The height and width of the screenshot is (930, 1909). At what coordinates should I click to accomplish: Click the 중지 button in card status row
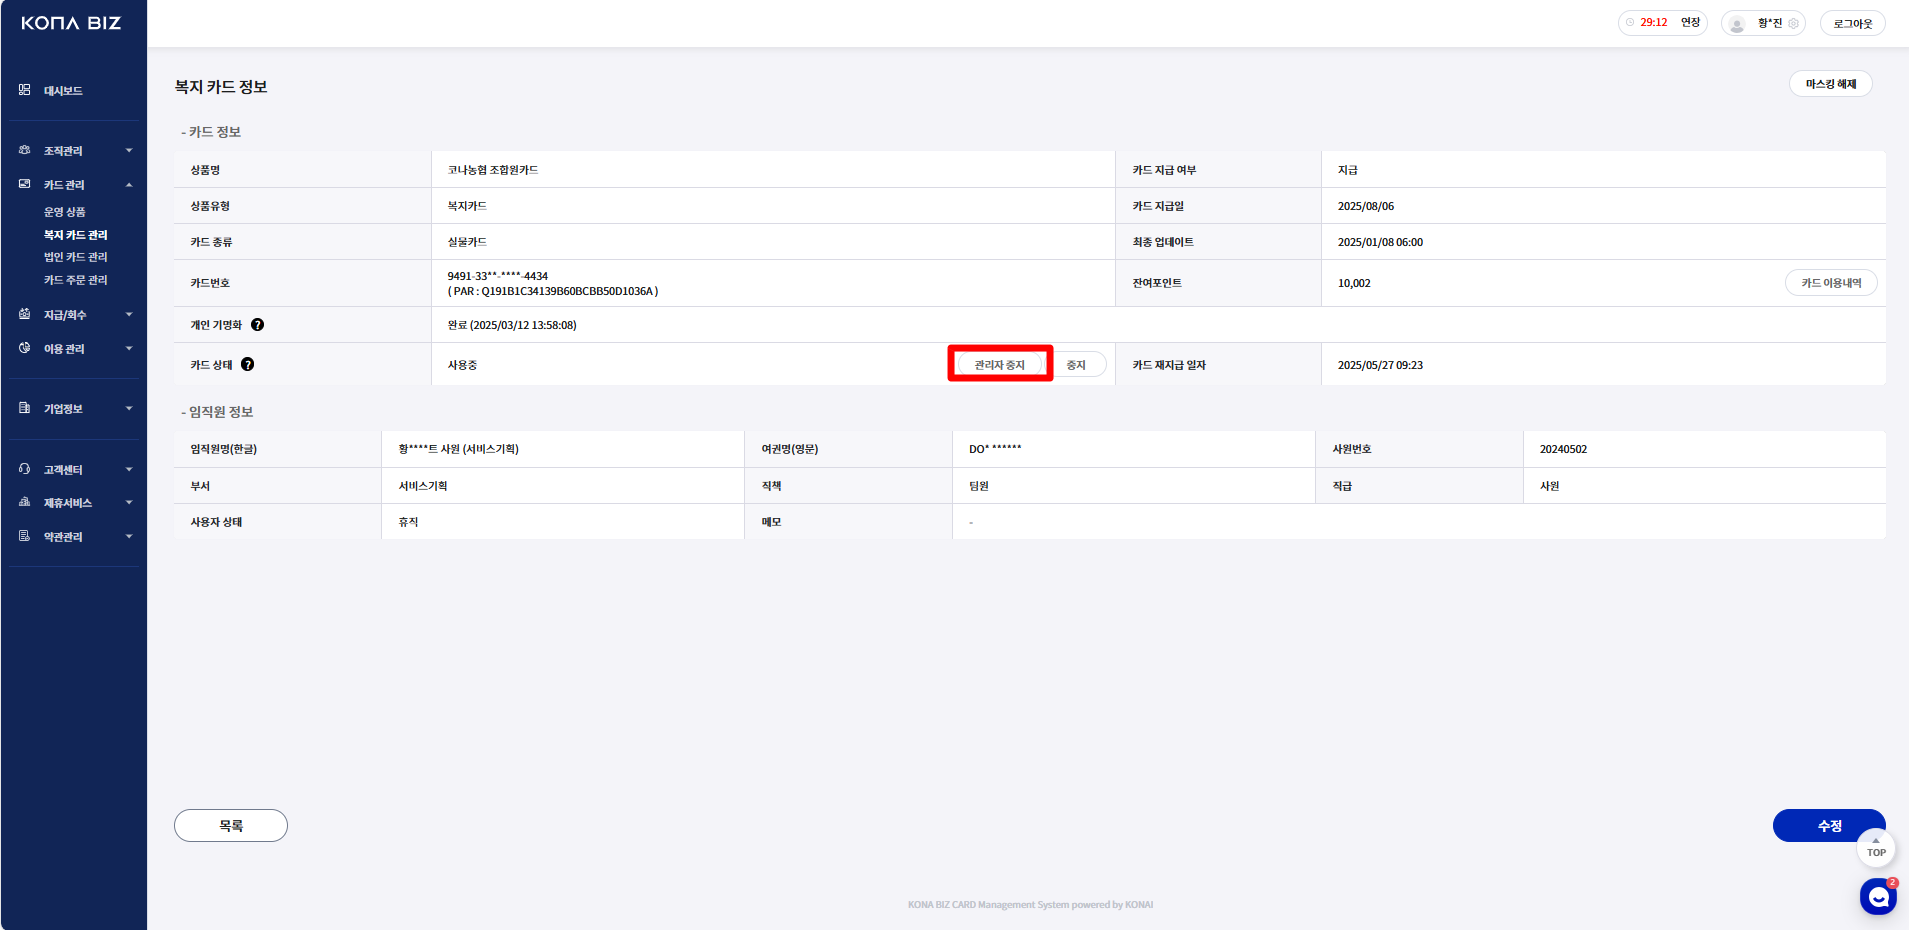tap(1077, 365)
